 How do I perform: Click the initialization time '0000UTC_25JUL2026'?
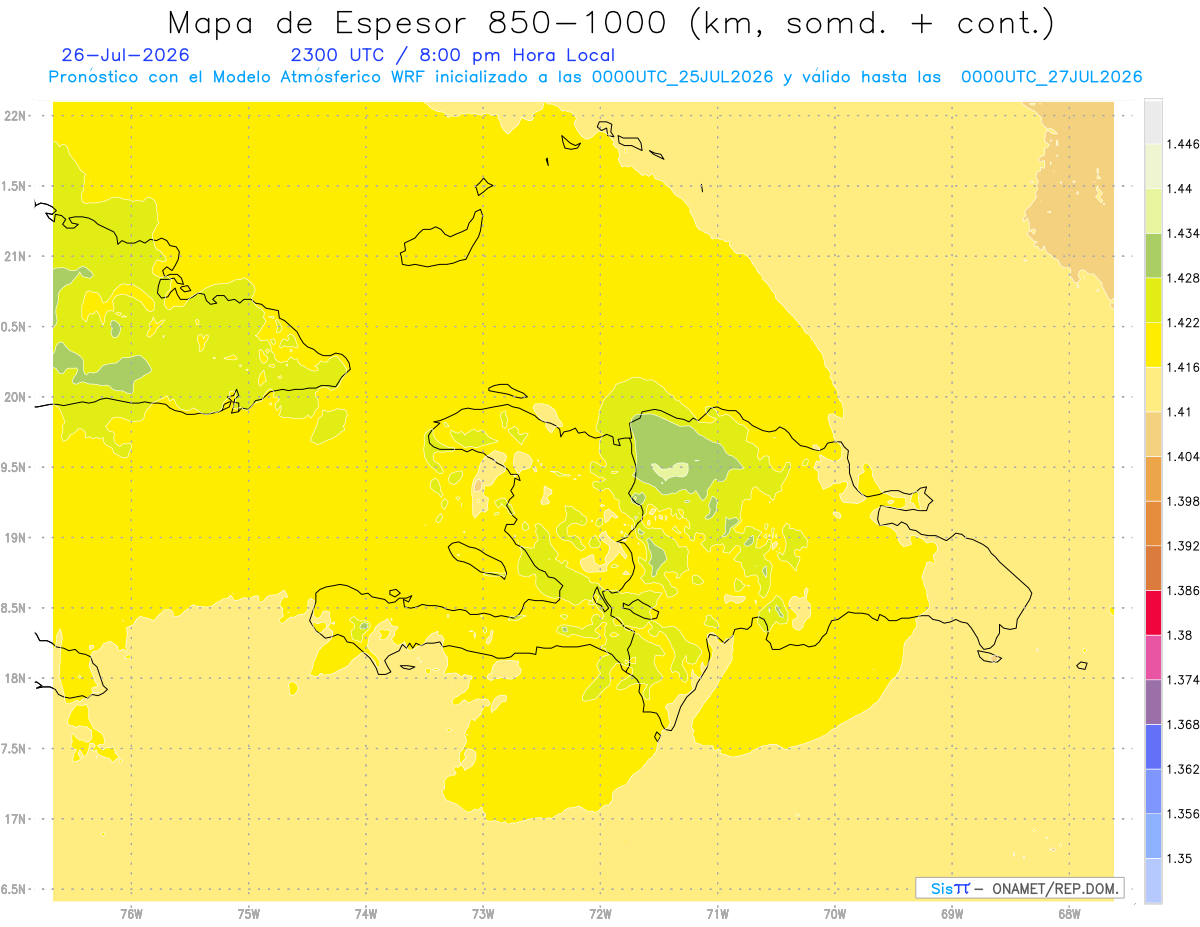(683, 77)
